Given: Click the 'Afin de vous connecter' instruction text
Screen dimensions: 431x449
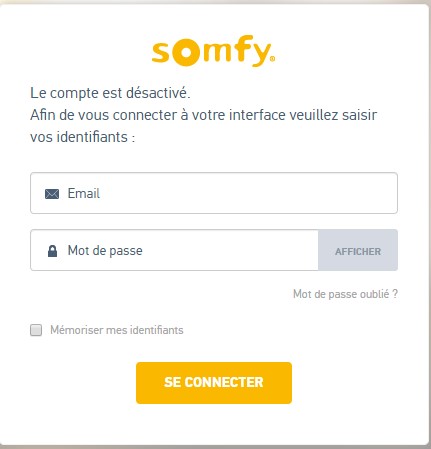Looking at the screenshot, I should click(204, 115).
